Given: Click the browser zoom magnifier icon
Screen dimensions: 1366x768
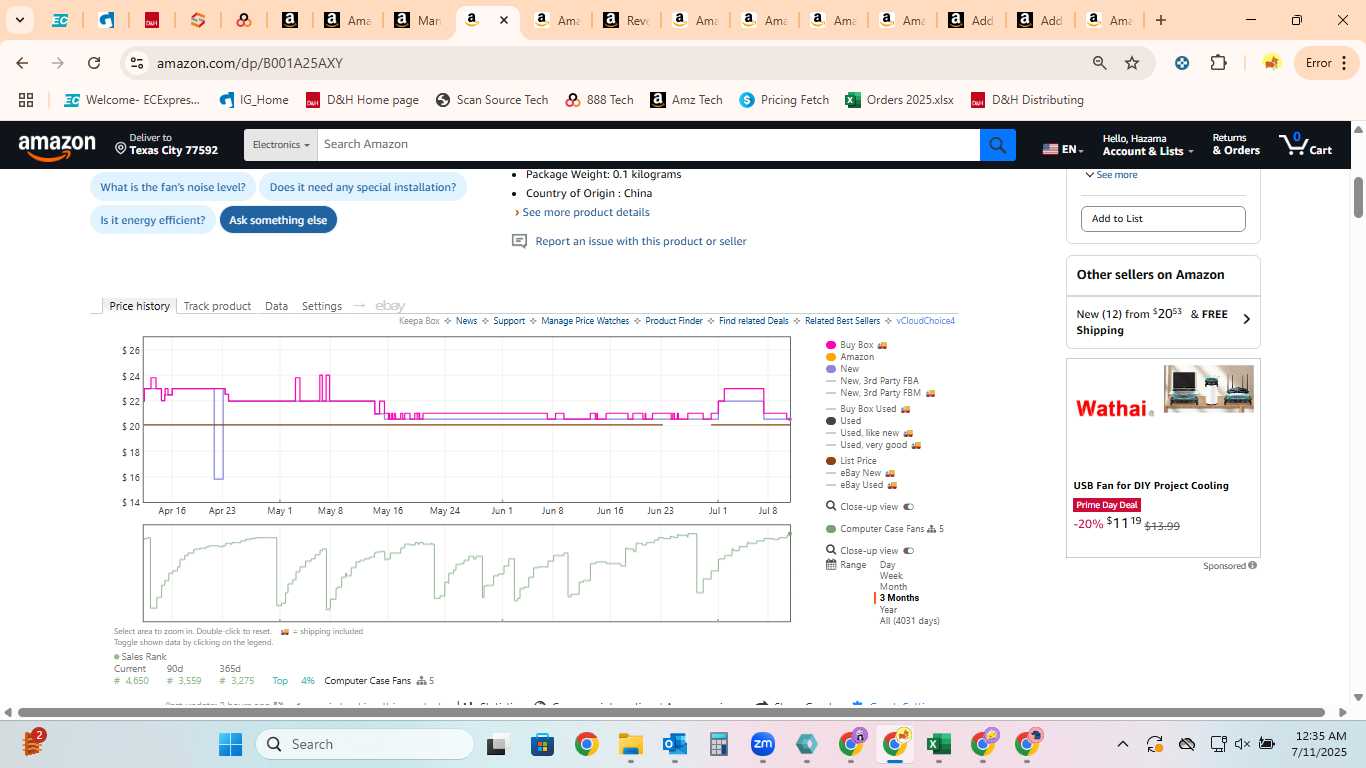Looking at the screenshot, I should click(x=1099, y=63).
